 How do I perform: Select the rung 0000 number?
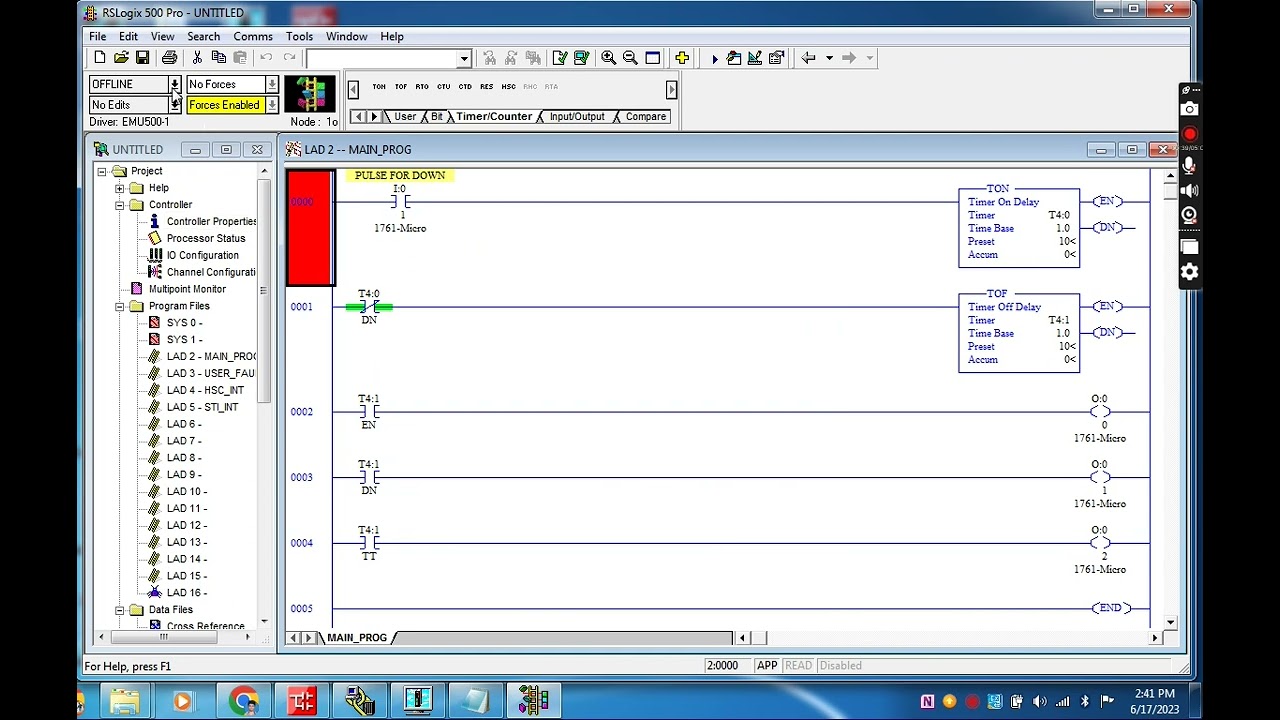point(301,202)
